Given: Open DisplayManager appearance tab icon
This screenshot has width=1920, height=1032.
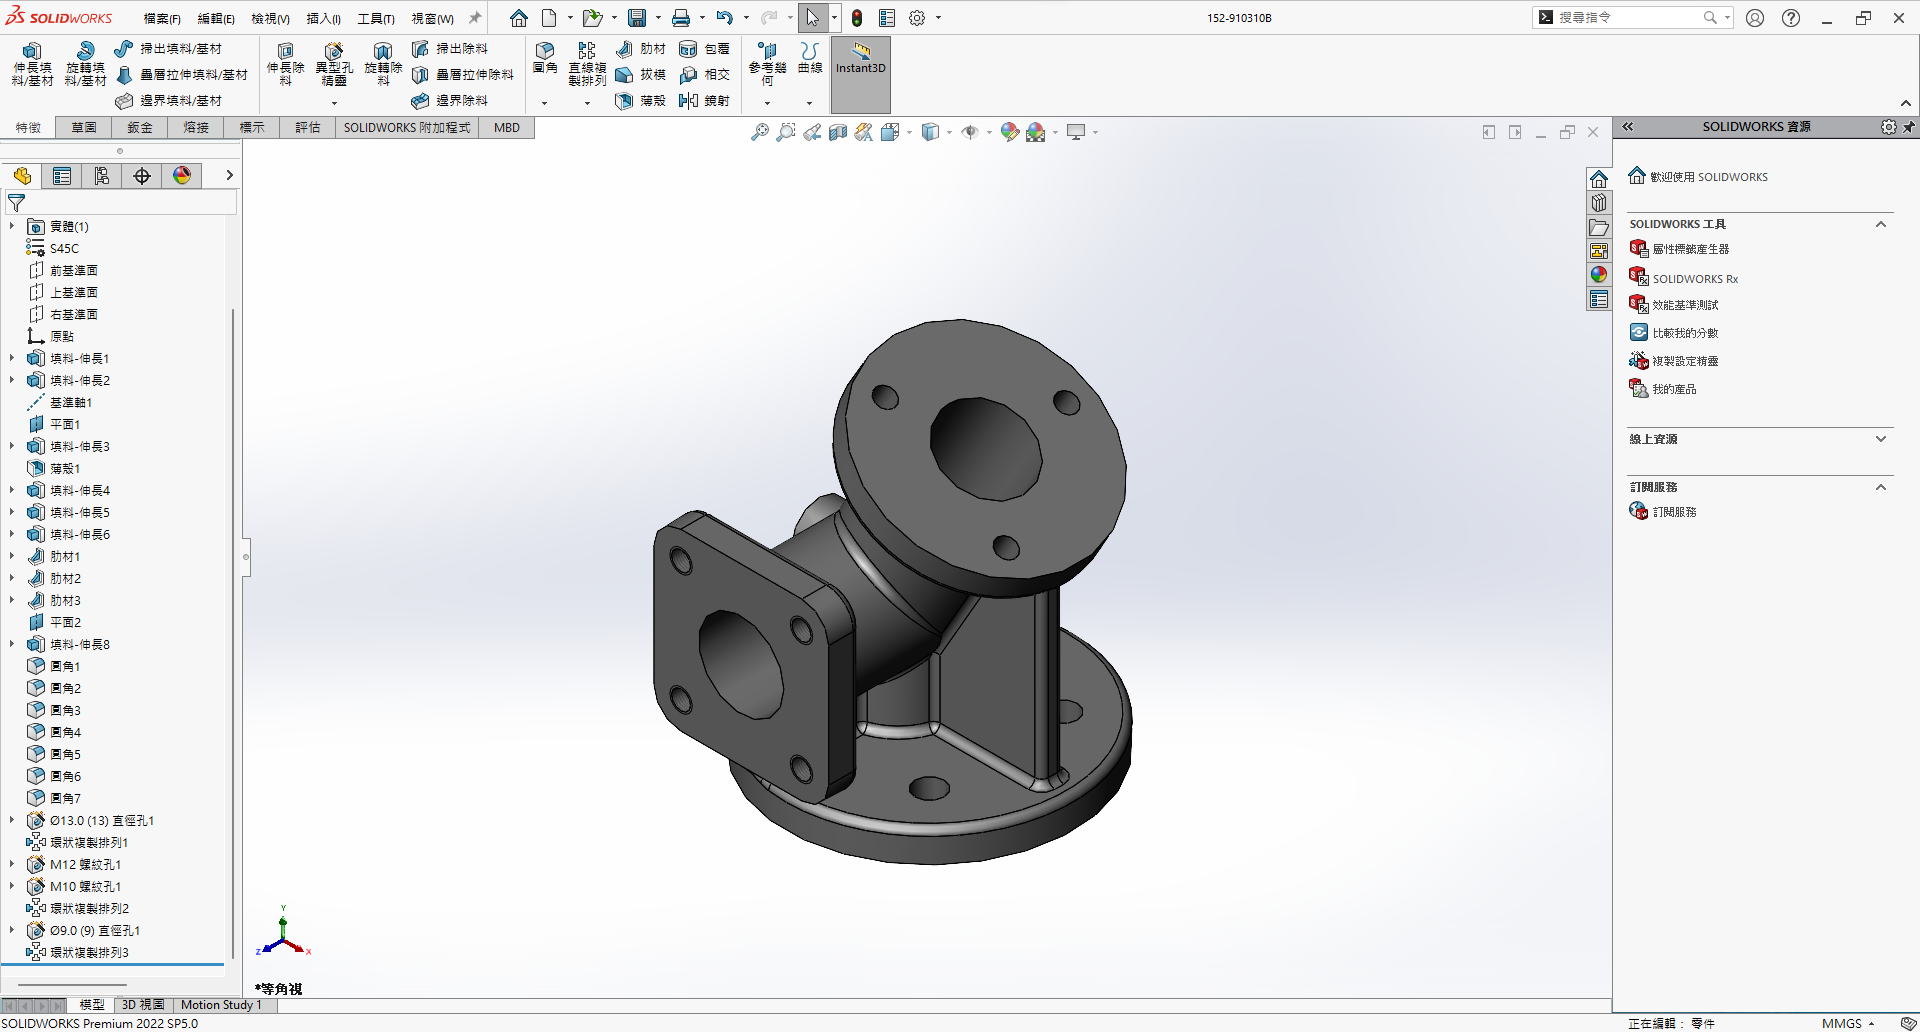Looking at the screenshot, I should click(x=182, y=176).
